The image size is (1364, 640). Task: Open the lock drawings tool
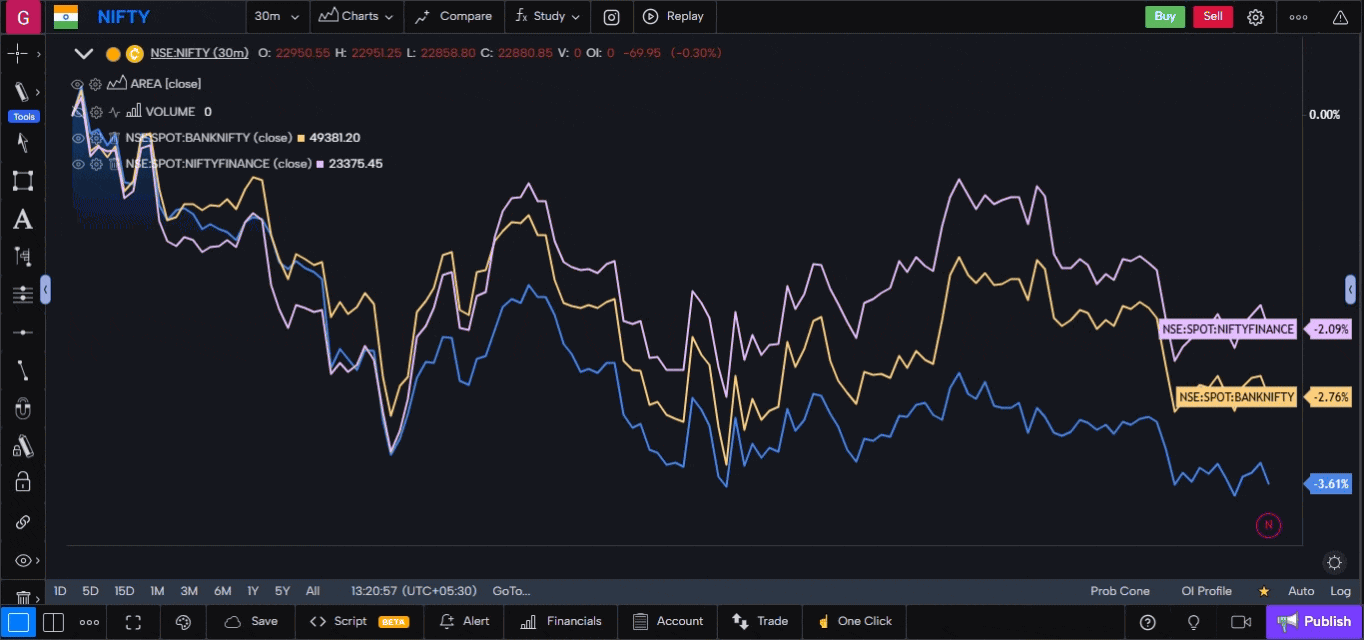22,484
